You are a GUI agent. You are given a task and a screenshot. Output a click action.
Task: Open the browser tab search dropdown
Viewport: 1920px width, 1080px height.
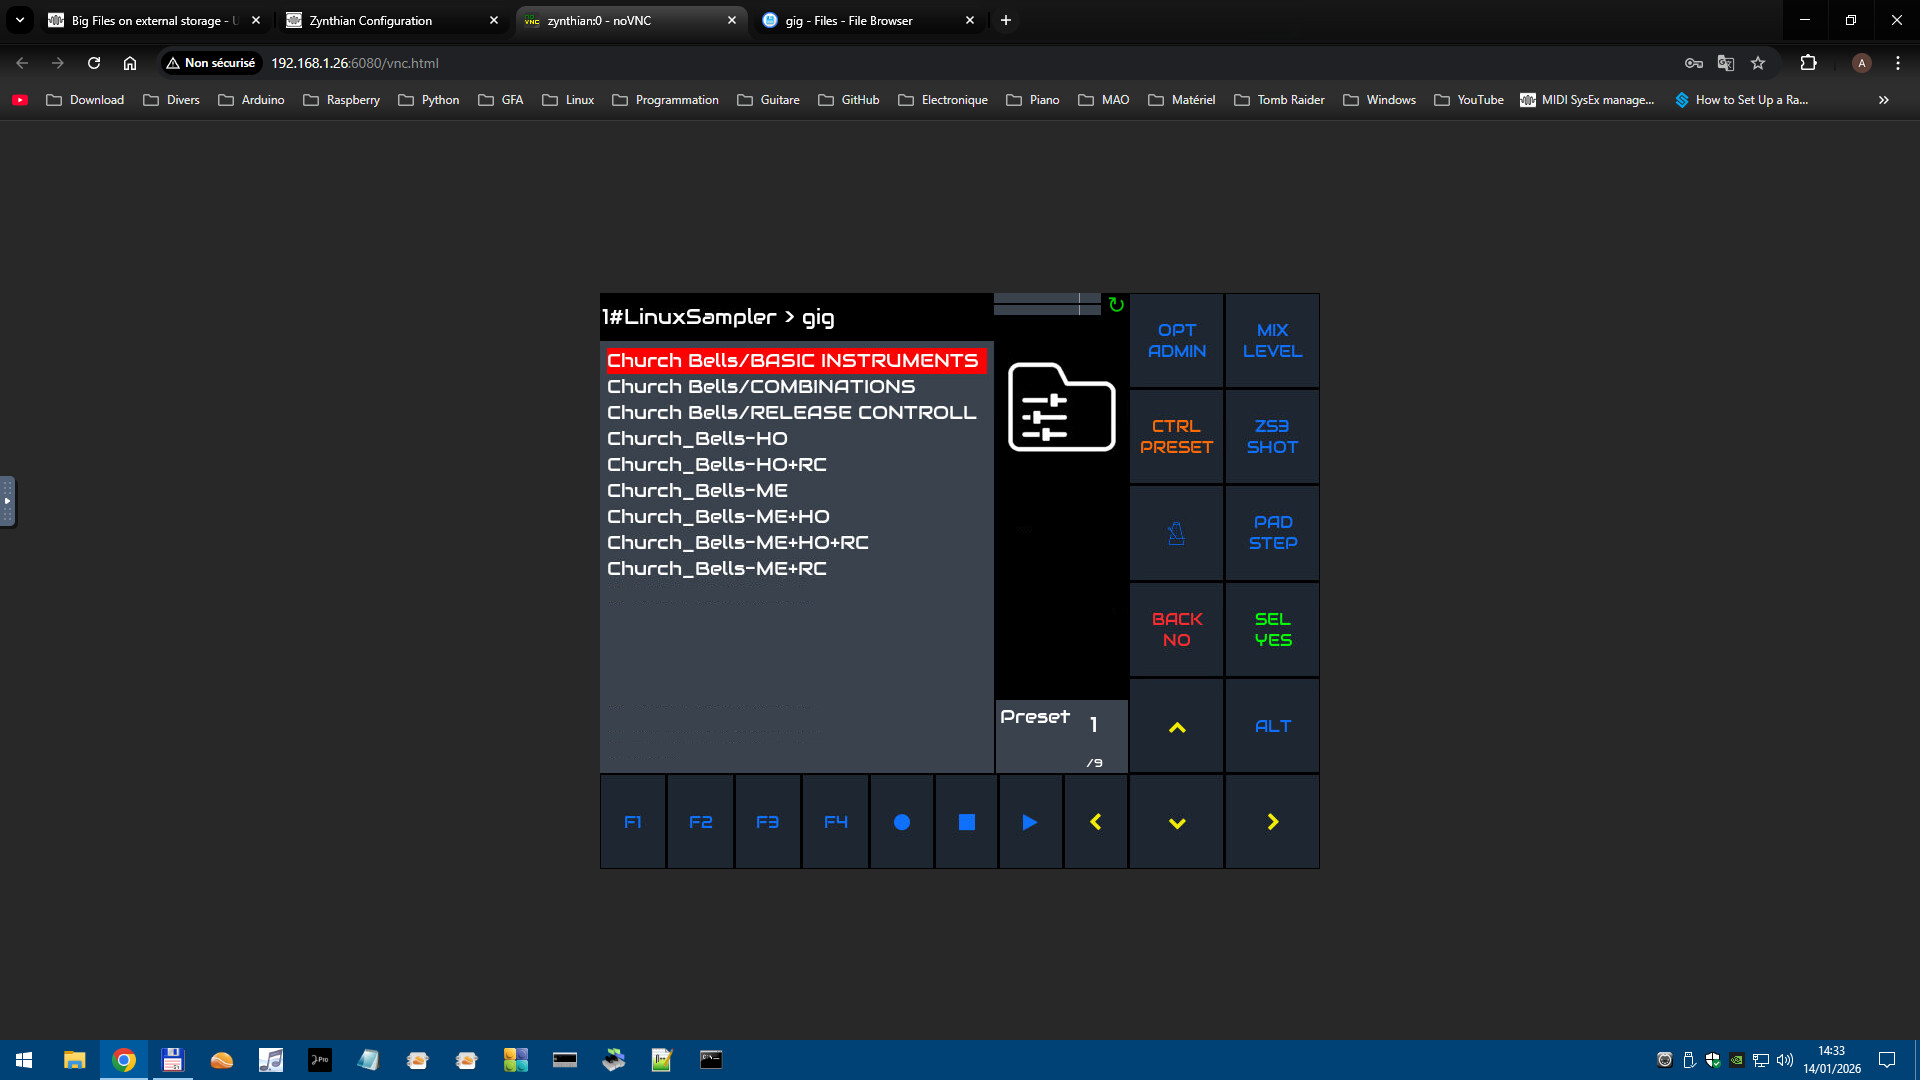click(19, 20)
